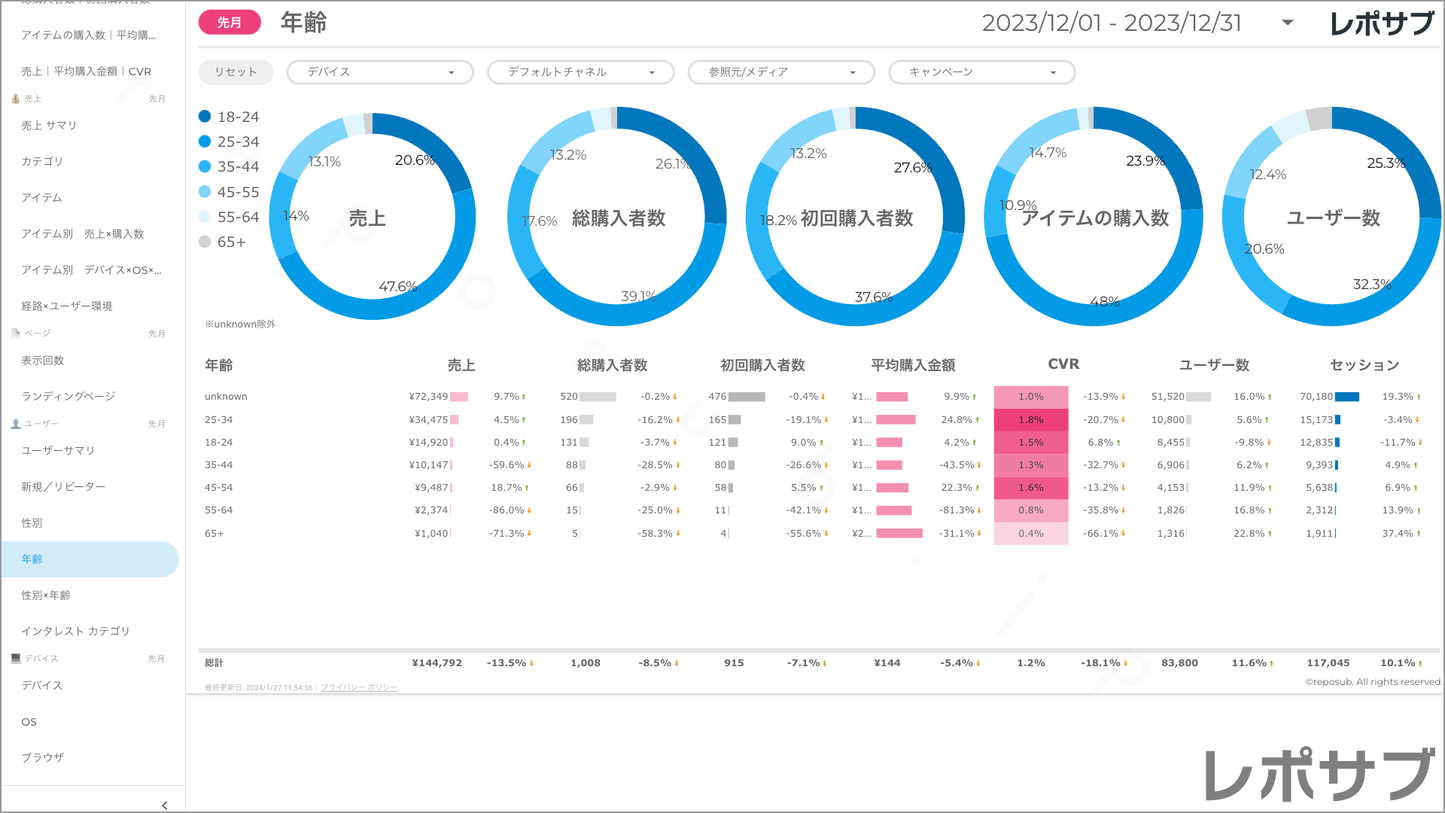Open the date range picker dropdown arrow
The height and width of the screenshot is (813, 1445).
[x=1288, y=23]
